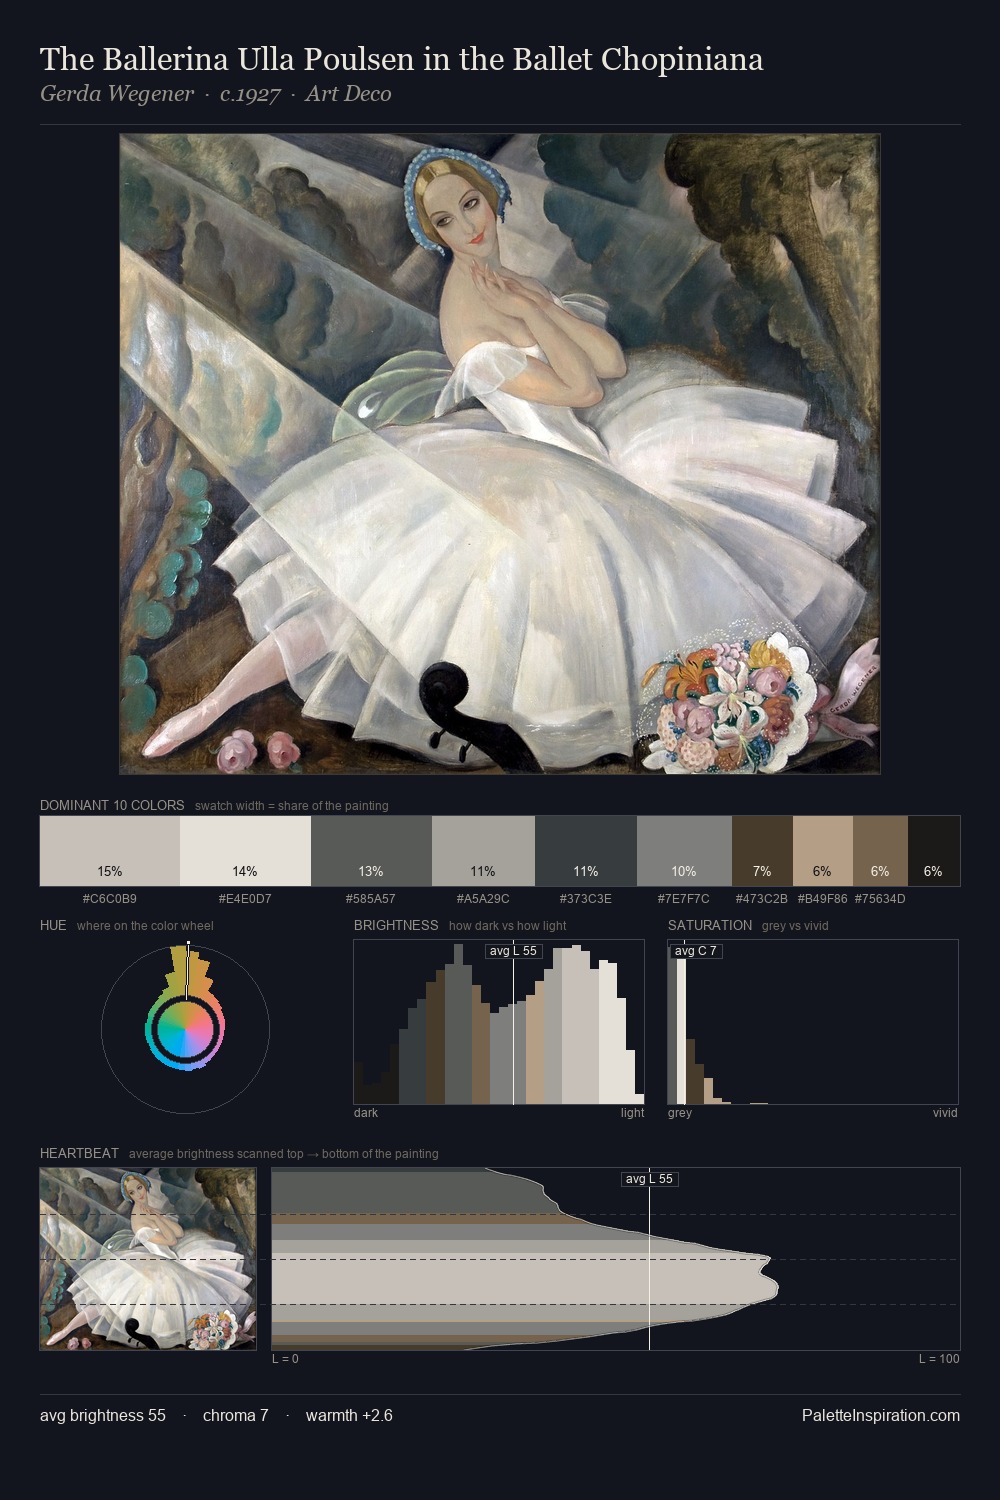Select the #E4E0D7 swatch showing 14%

click(245, 851)
